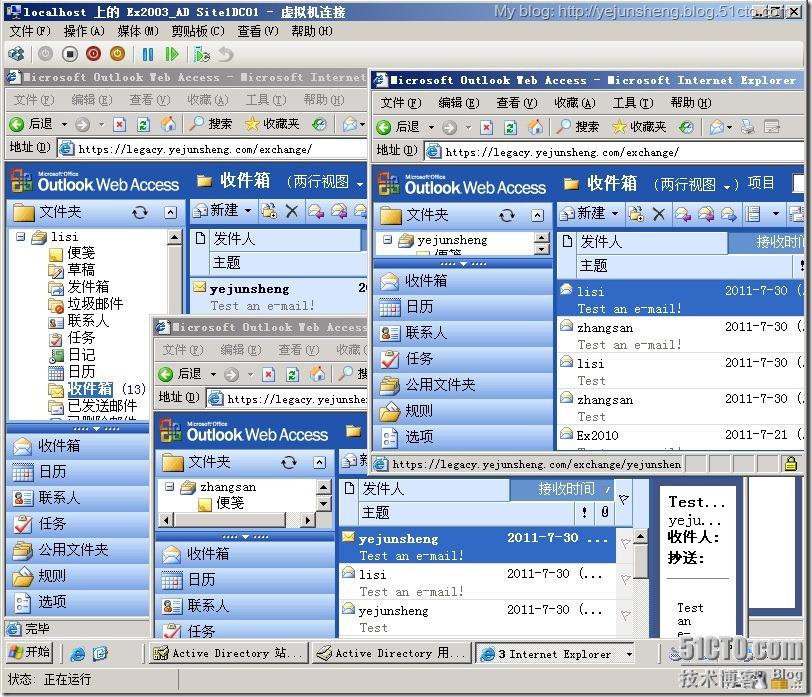The image size is (812, 697).
Task: Collapse the yejunsheng mailbox tree node
Action: point(387,240)
